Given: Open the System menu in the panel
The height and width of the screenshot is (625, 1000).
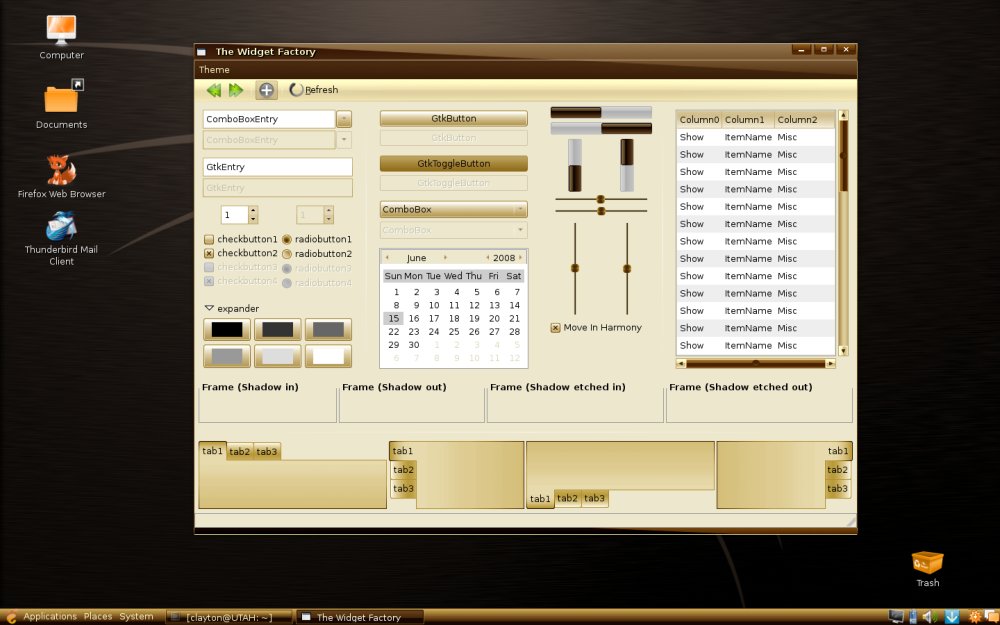Looking at the screenshot, I should coord(136,616).
